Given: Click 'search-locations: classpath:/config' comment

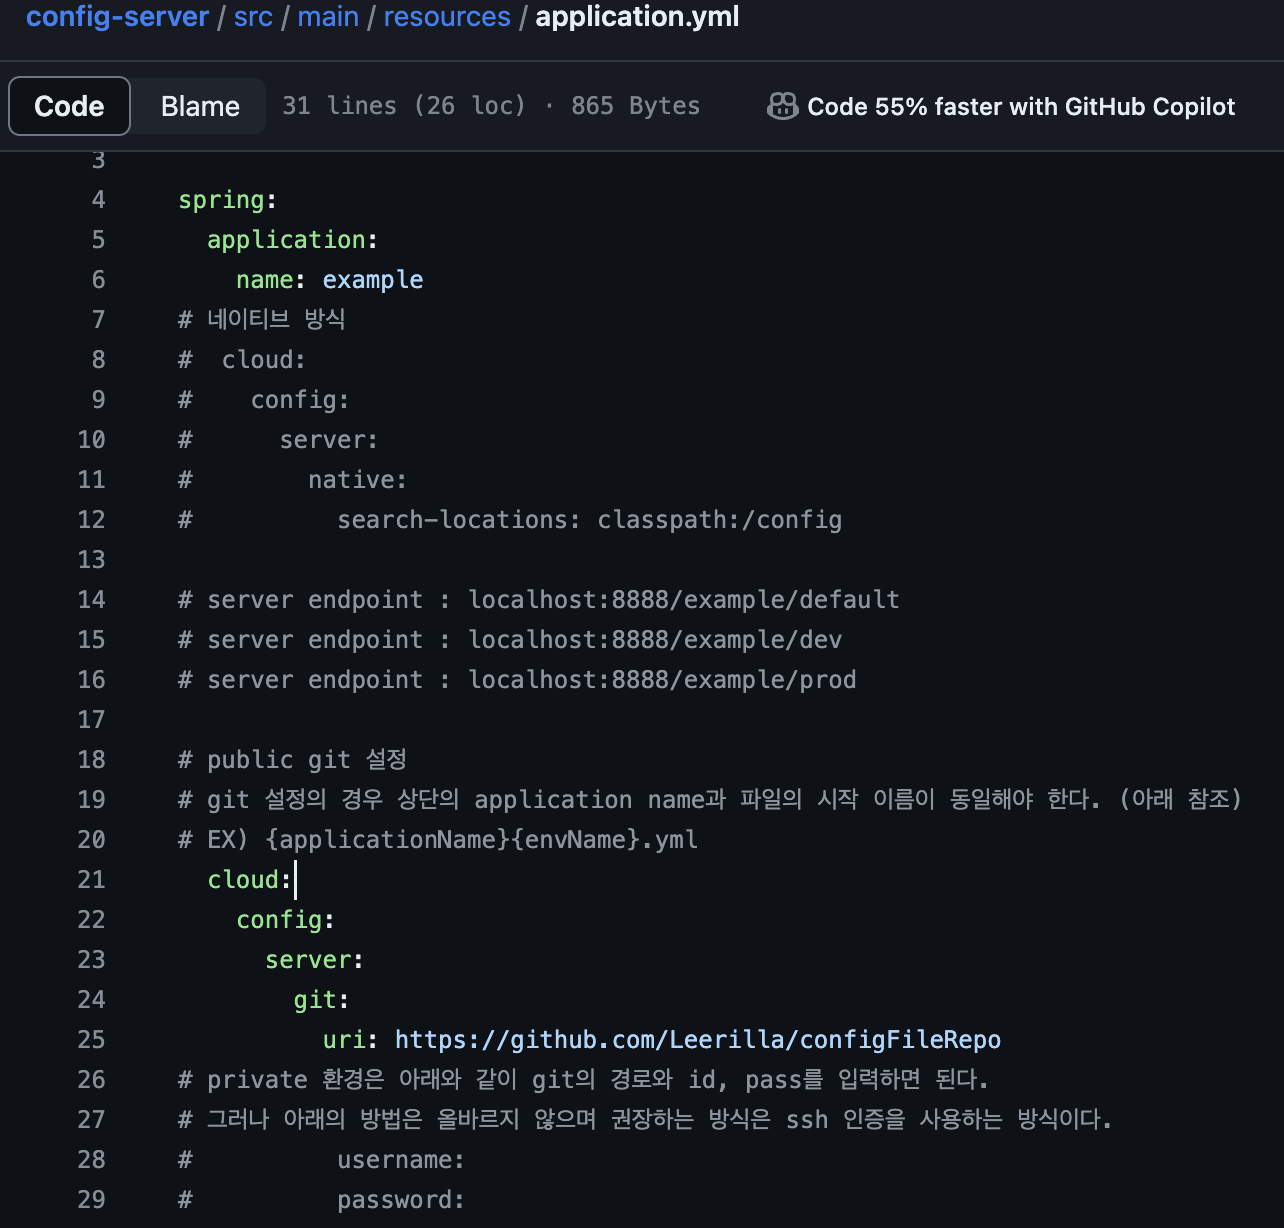Looking at the screenshot, I should point(589,520).
